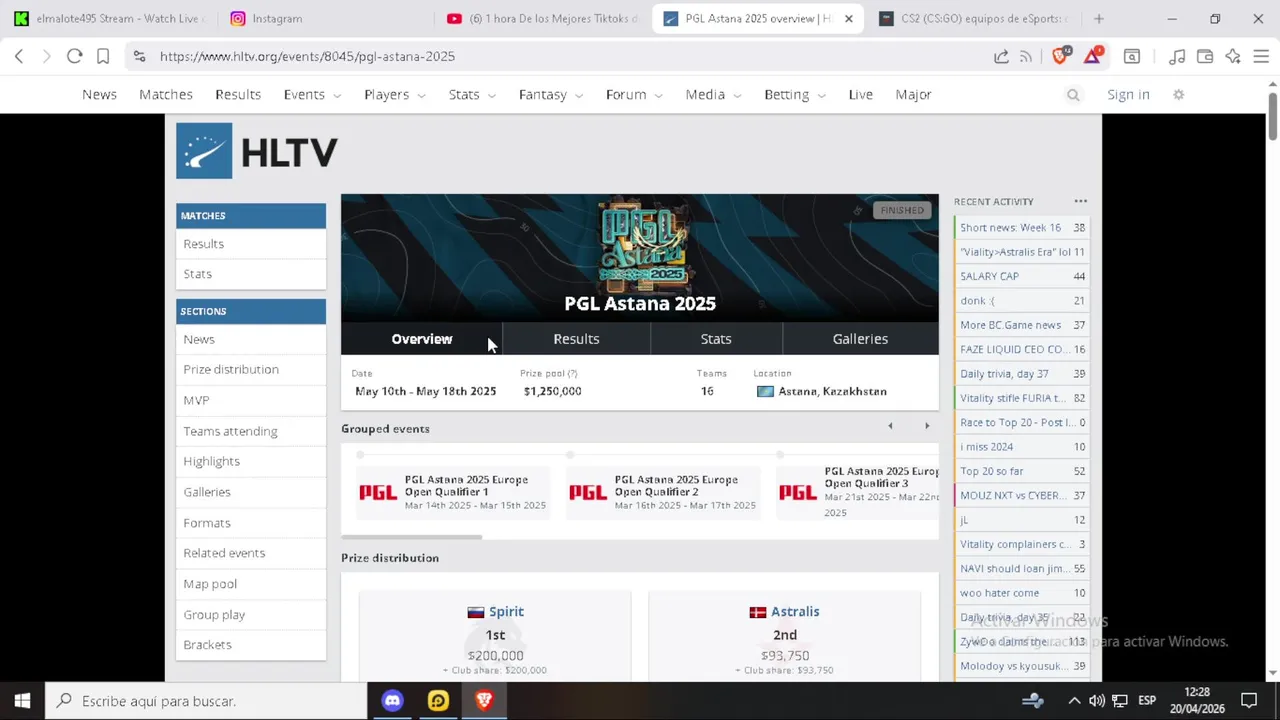This screenshot has height=720, width=1280.
Task: Open Results in the top navigation bar
Action: 238,94
